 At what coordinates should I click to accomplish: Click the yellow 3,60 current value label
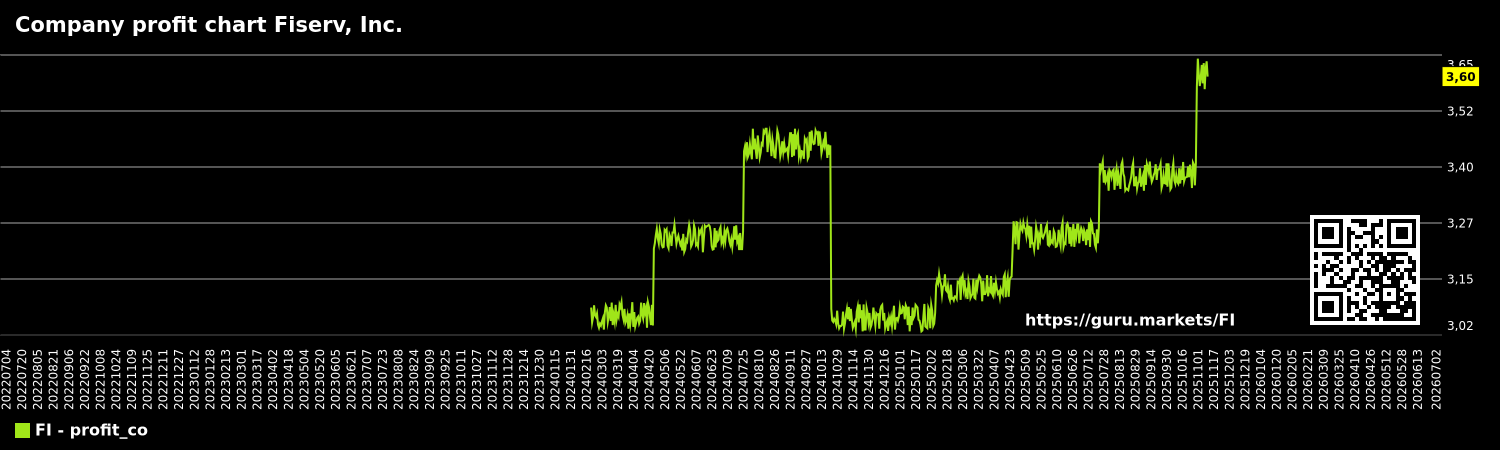pos(1460,77)
